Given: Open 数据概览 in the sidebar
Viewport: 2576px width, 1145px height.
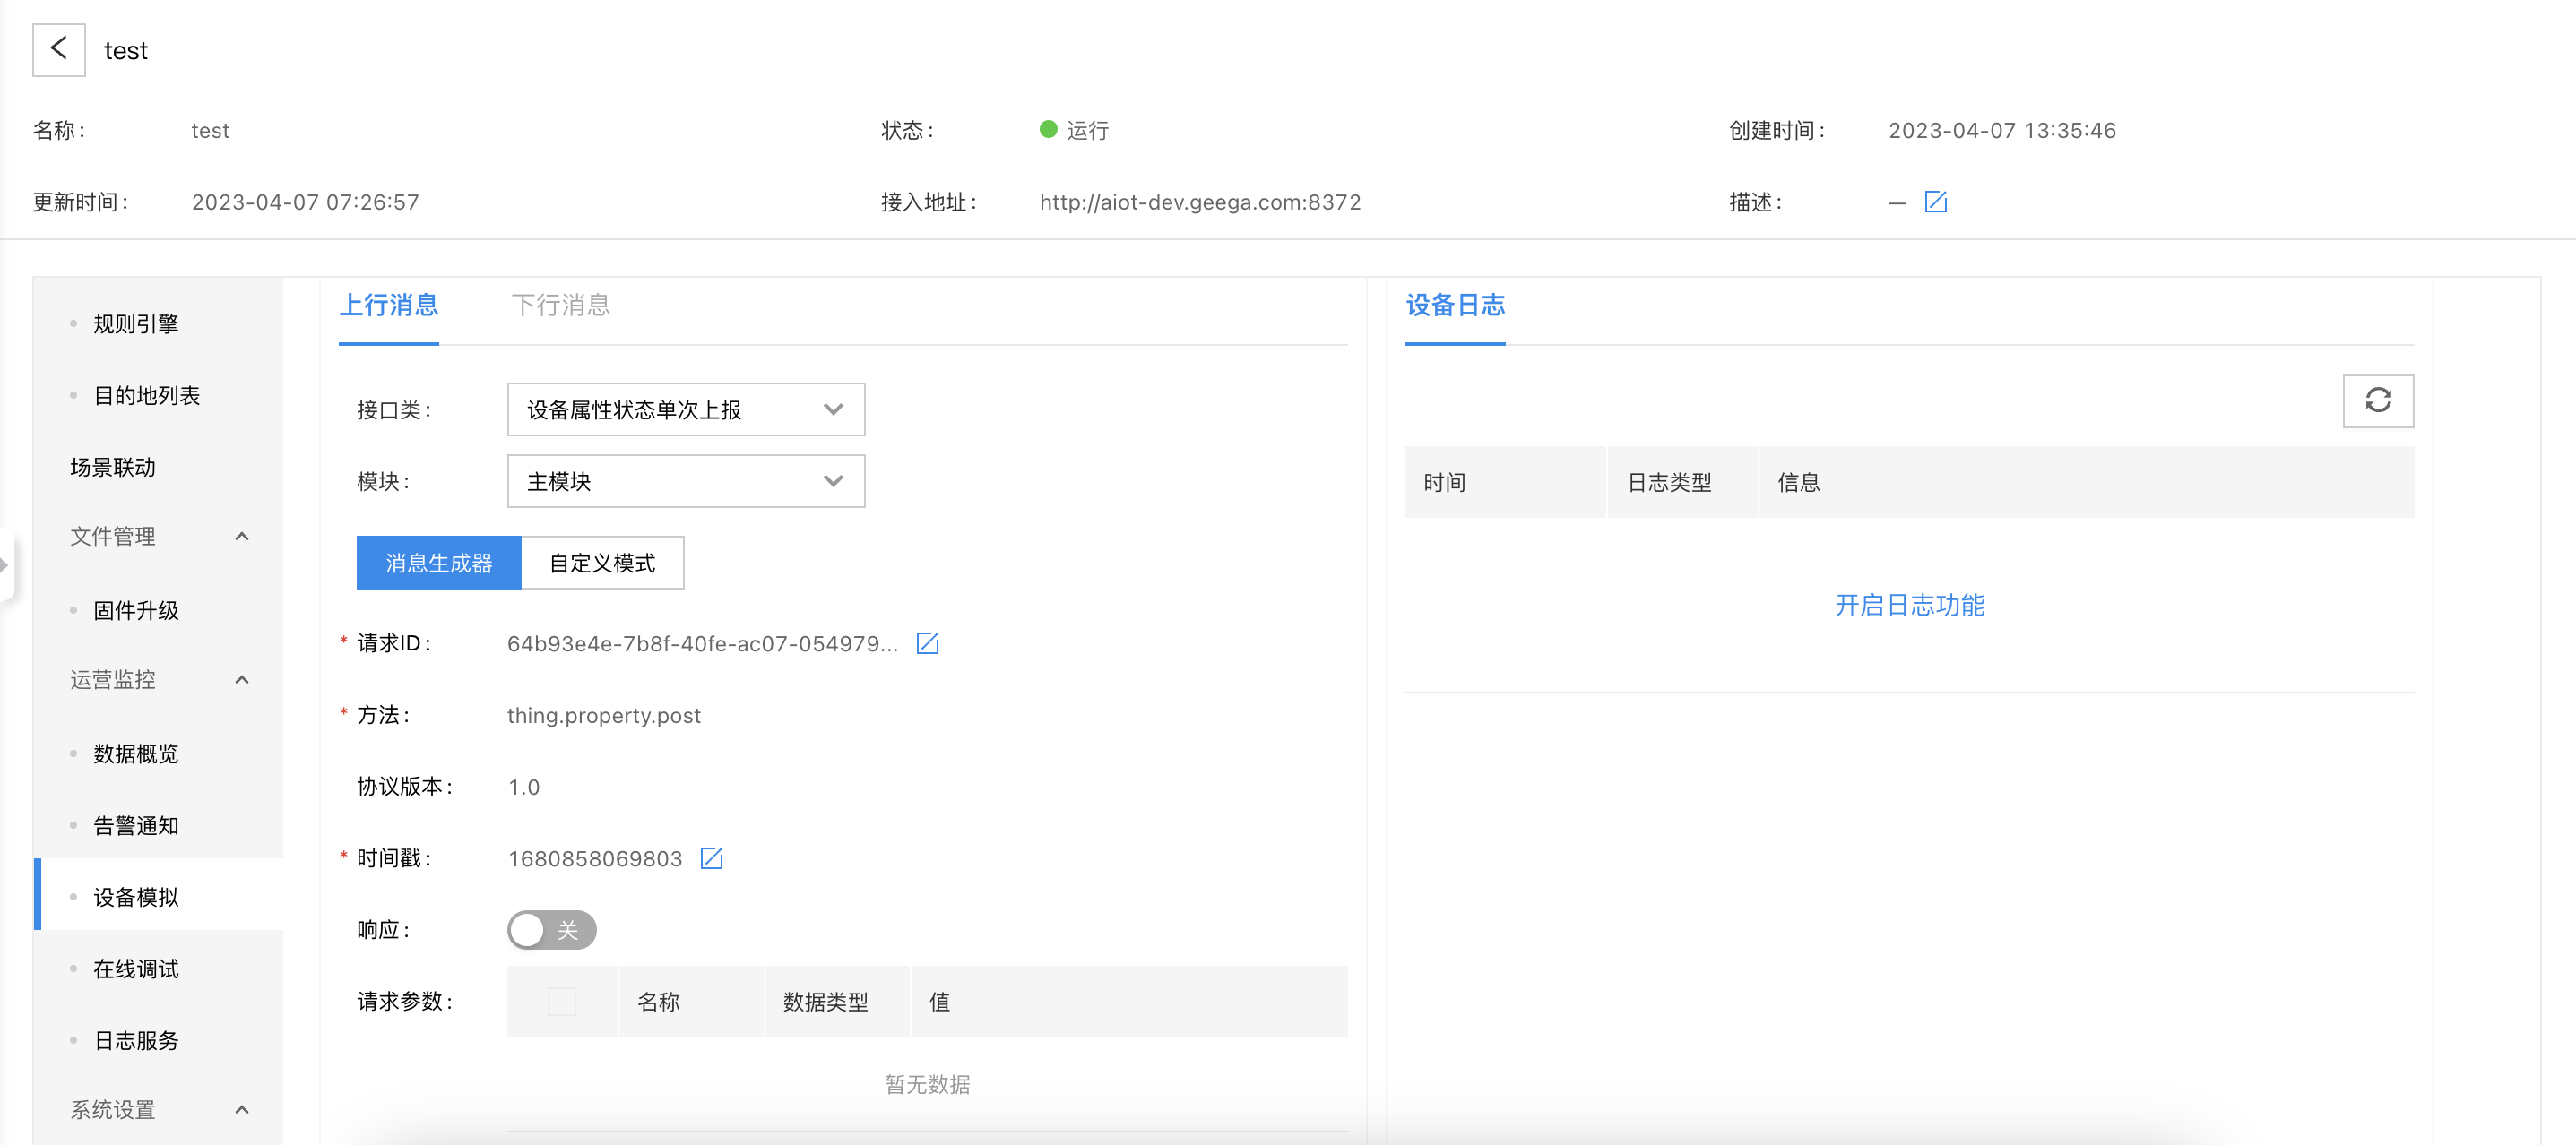Looking at the screenshot, I should [158, 753].
